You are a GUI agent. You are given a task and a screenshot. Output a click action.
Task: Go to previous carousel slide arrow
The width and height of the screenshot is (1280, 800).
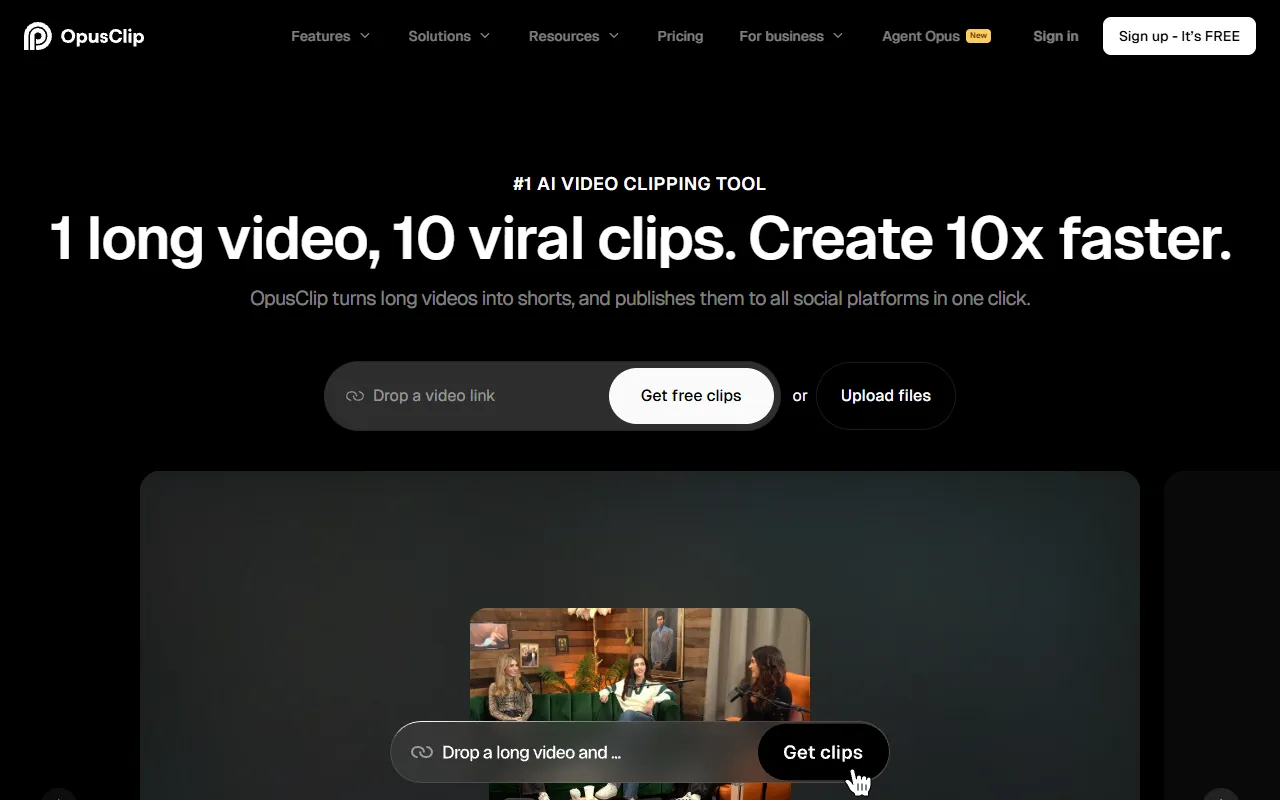click(59, 796)
